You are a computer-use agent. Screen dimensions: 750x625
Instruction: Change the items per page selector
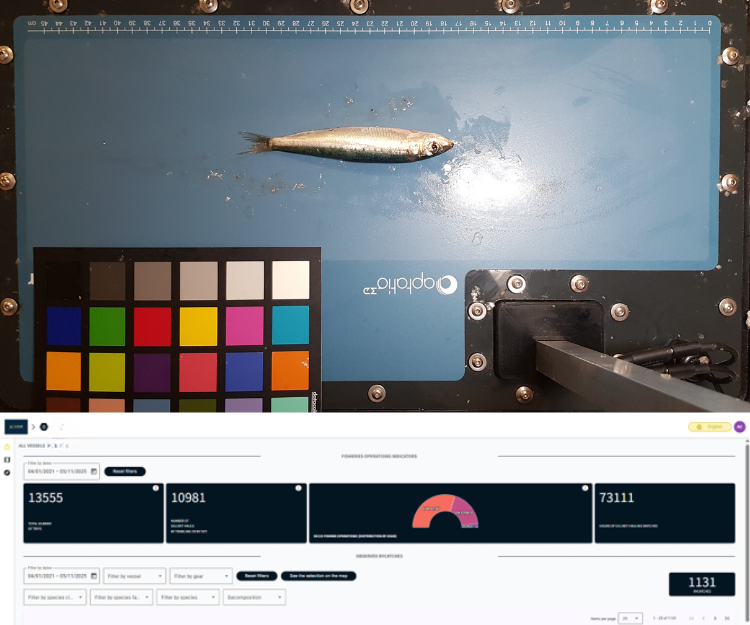click(x=630, y=619)
